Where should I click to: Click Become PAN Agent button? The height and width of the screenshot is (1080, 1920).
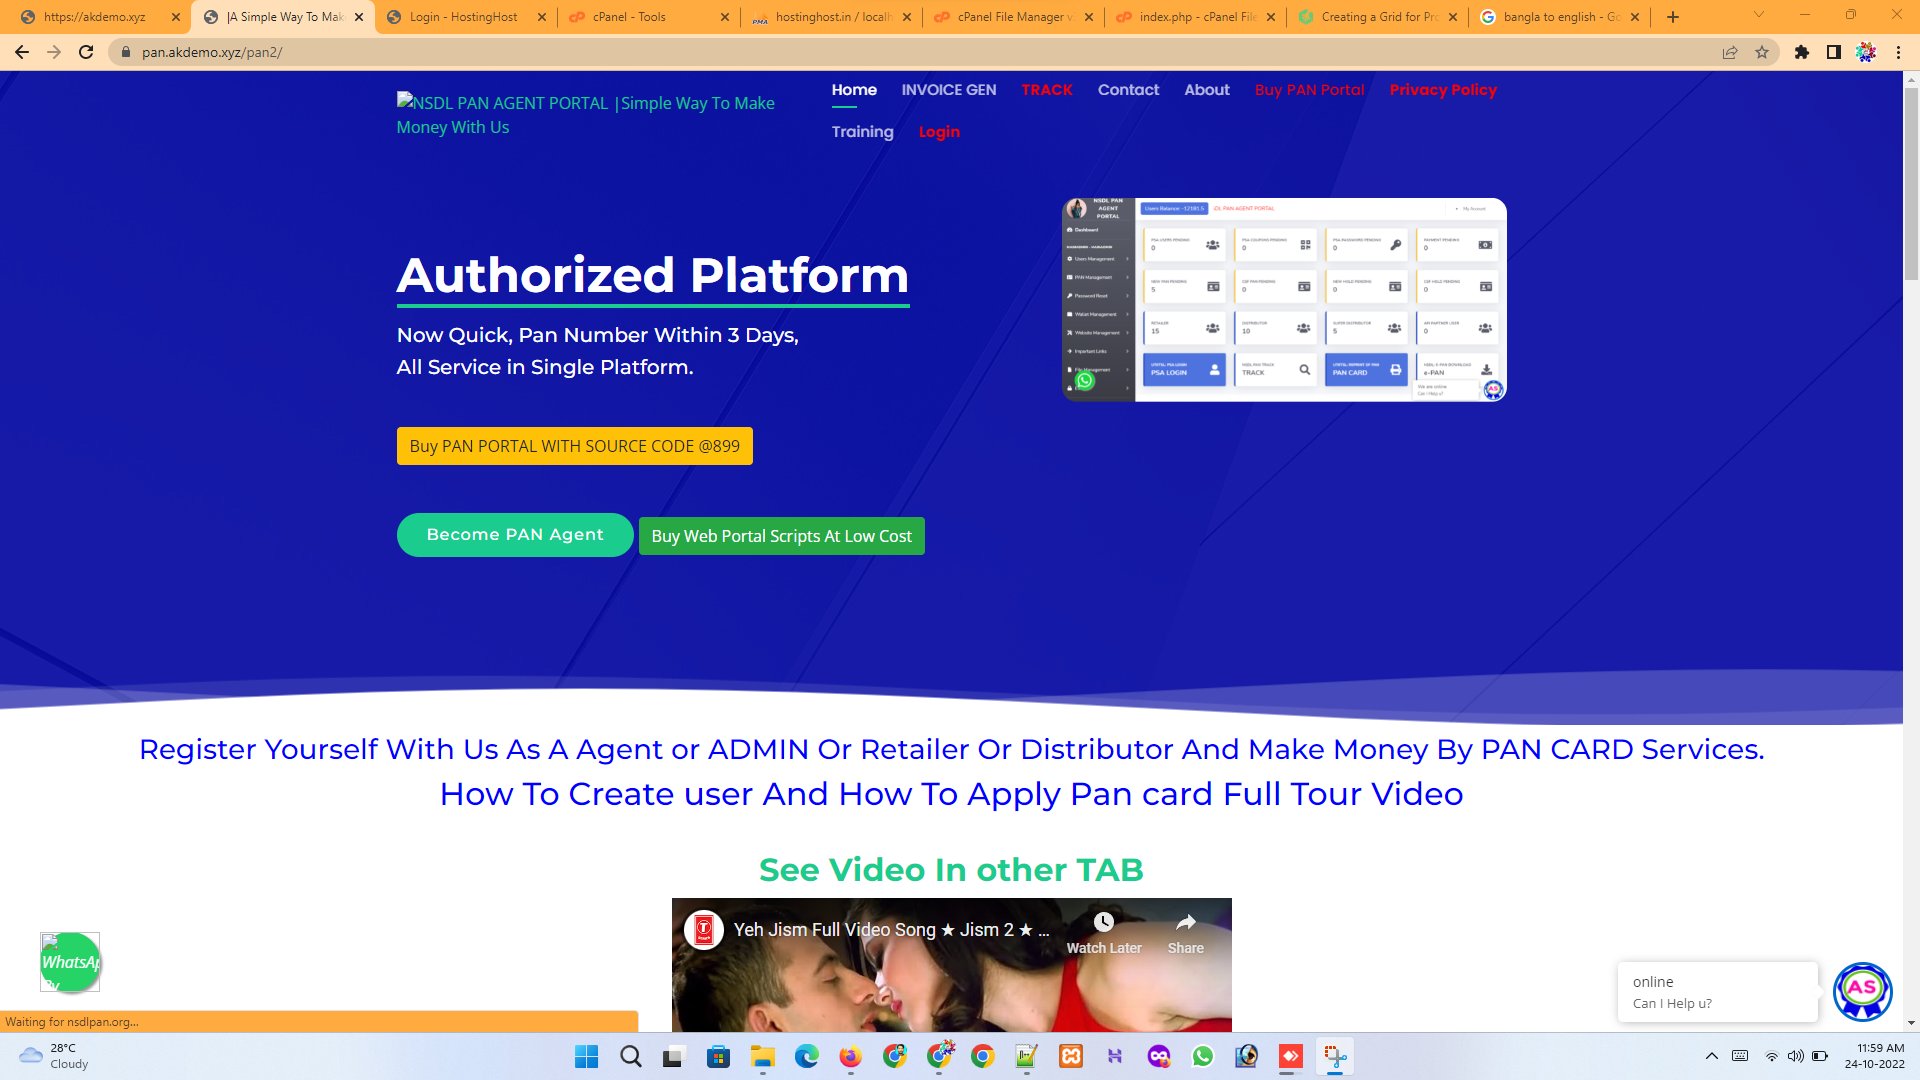pyautogui.click(x=515, y=535)
